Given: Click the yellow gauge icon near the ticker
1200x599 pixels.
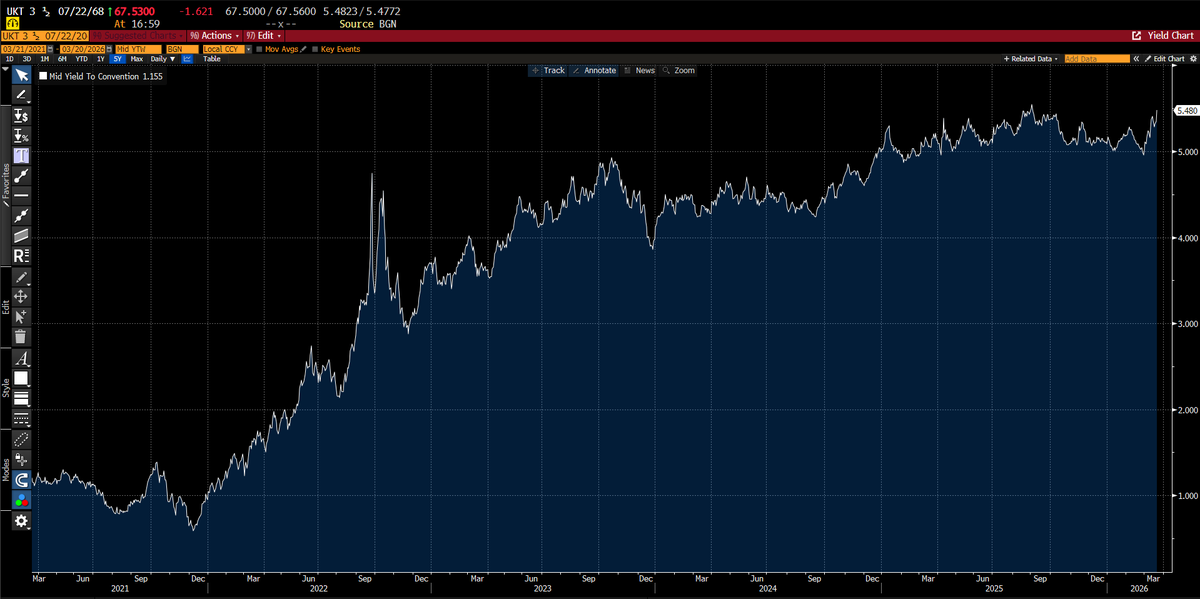Looking at the screenshot, I should tap(11, 22).
